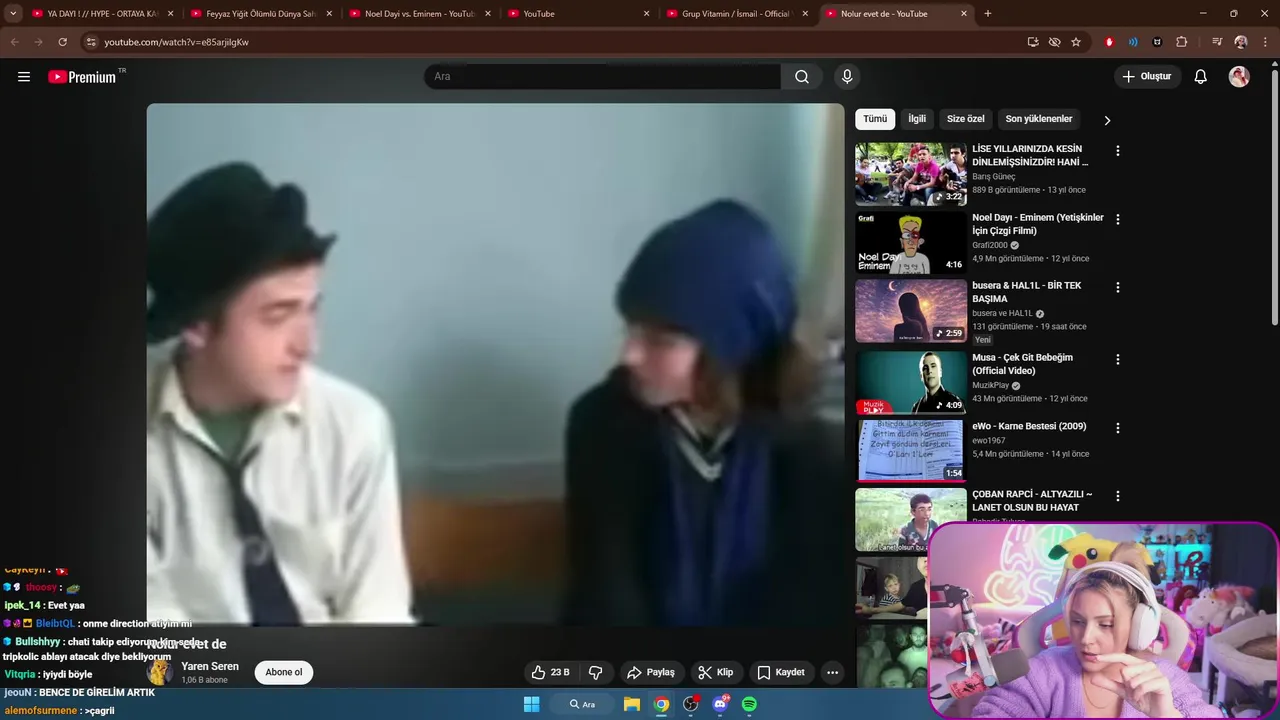Select the Tümü filter chip
The height and width of the screenshot is (720, 1280).
point(875,119)
